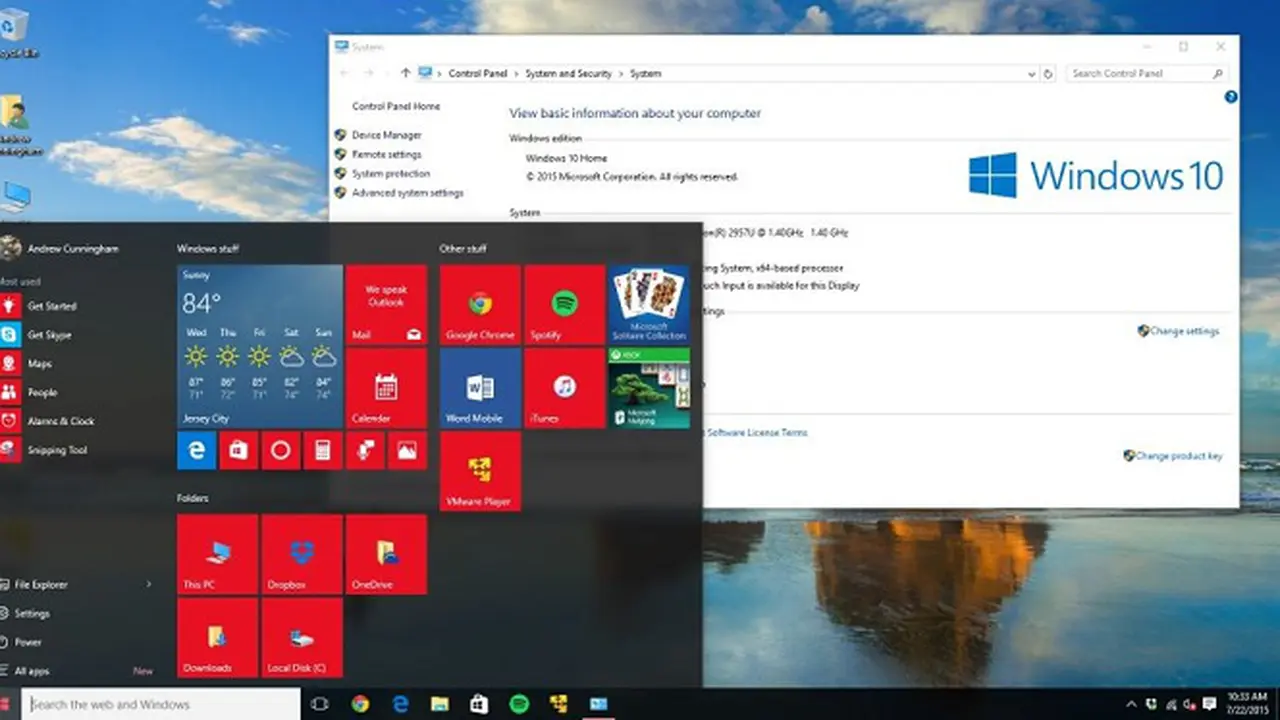Open the OneDrive folder tile
The image size is (1280, 720).
(386, 554)
